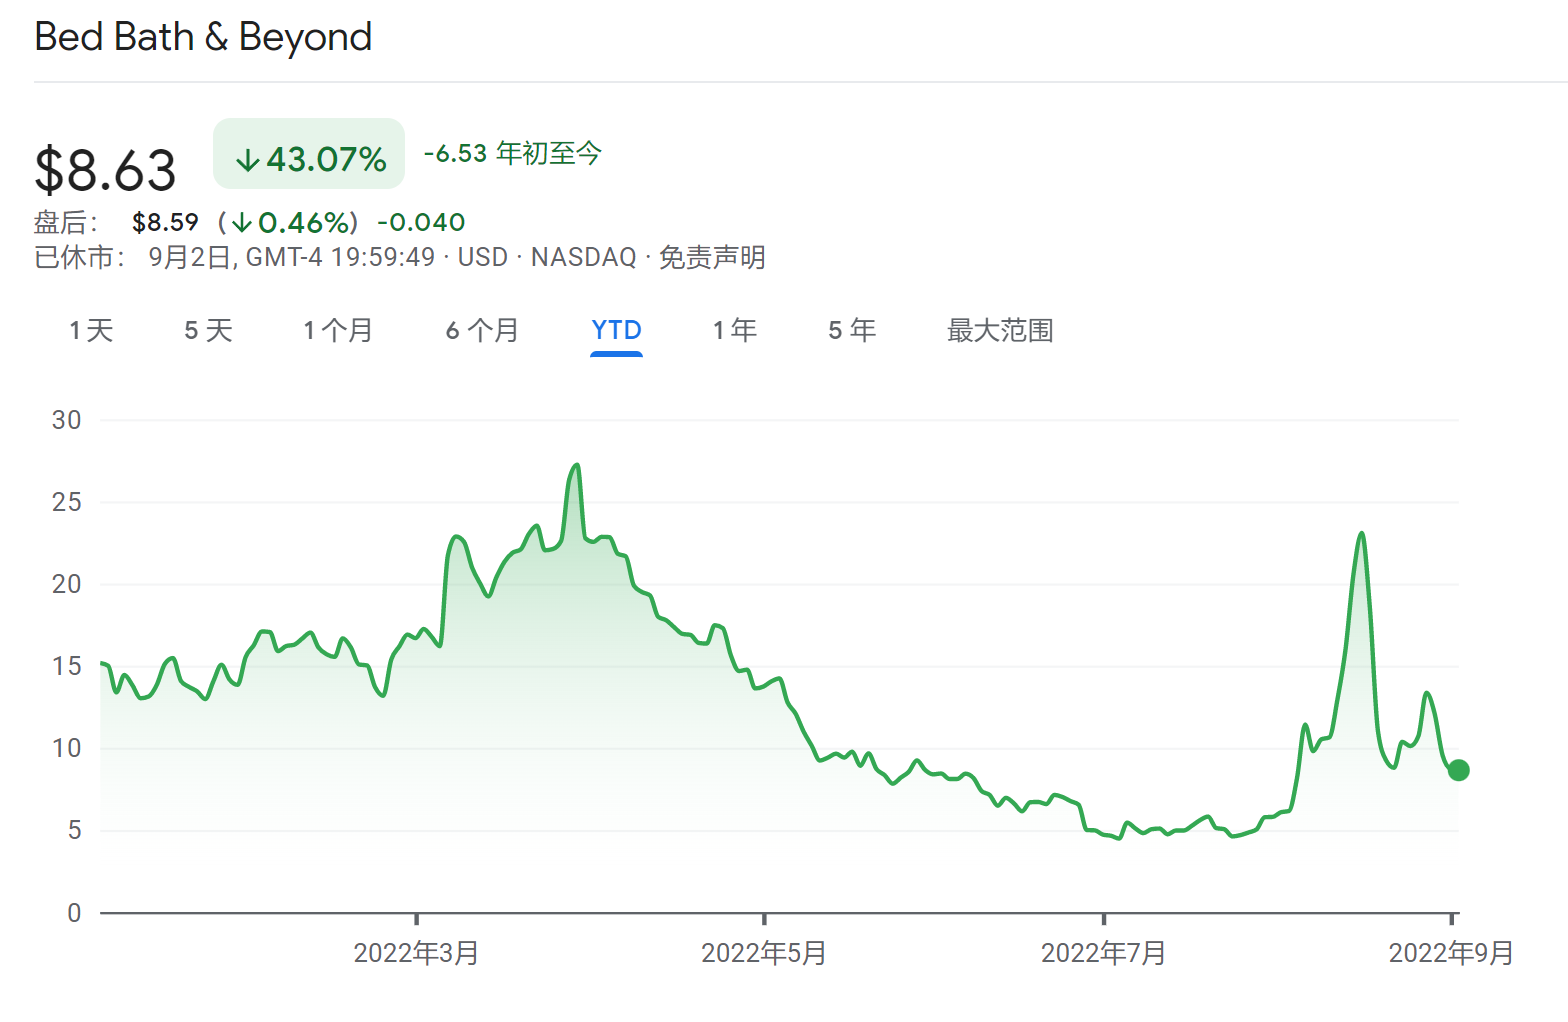Click the after-hours $8.59 price
1568x1022 pixels.
click(x=165, y=222)
